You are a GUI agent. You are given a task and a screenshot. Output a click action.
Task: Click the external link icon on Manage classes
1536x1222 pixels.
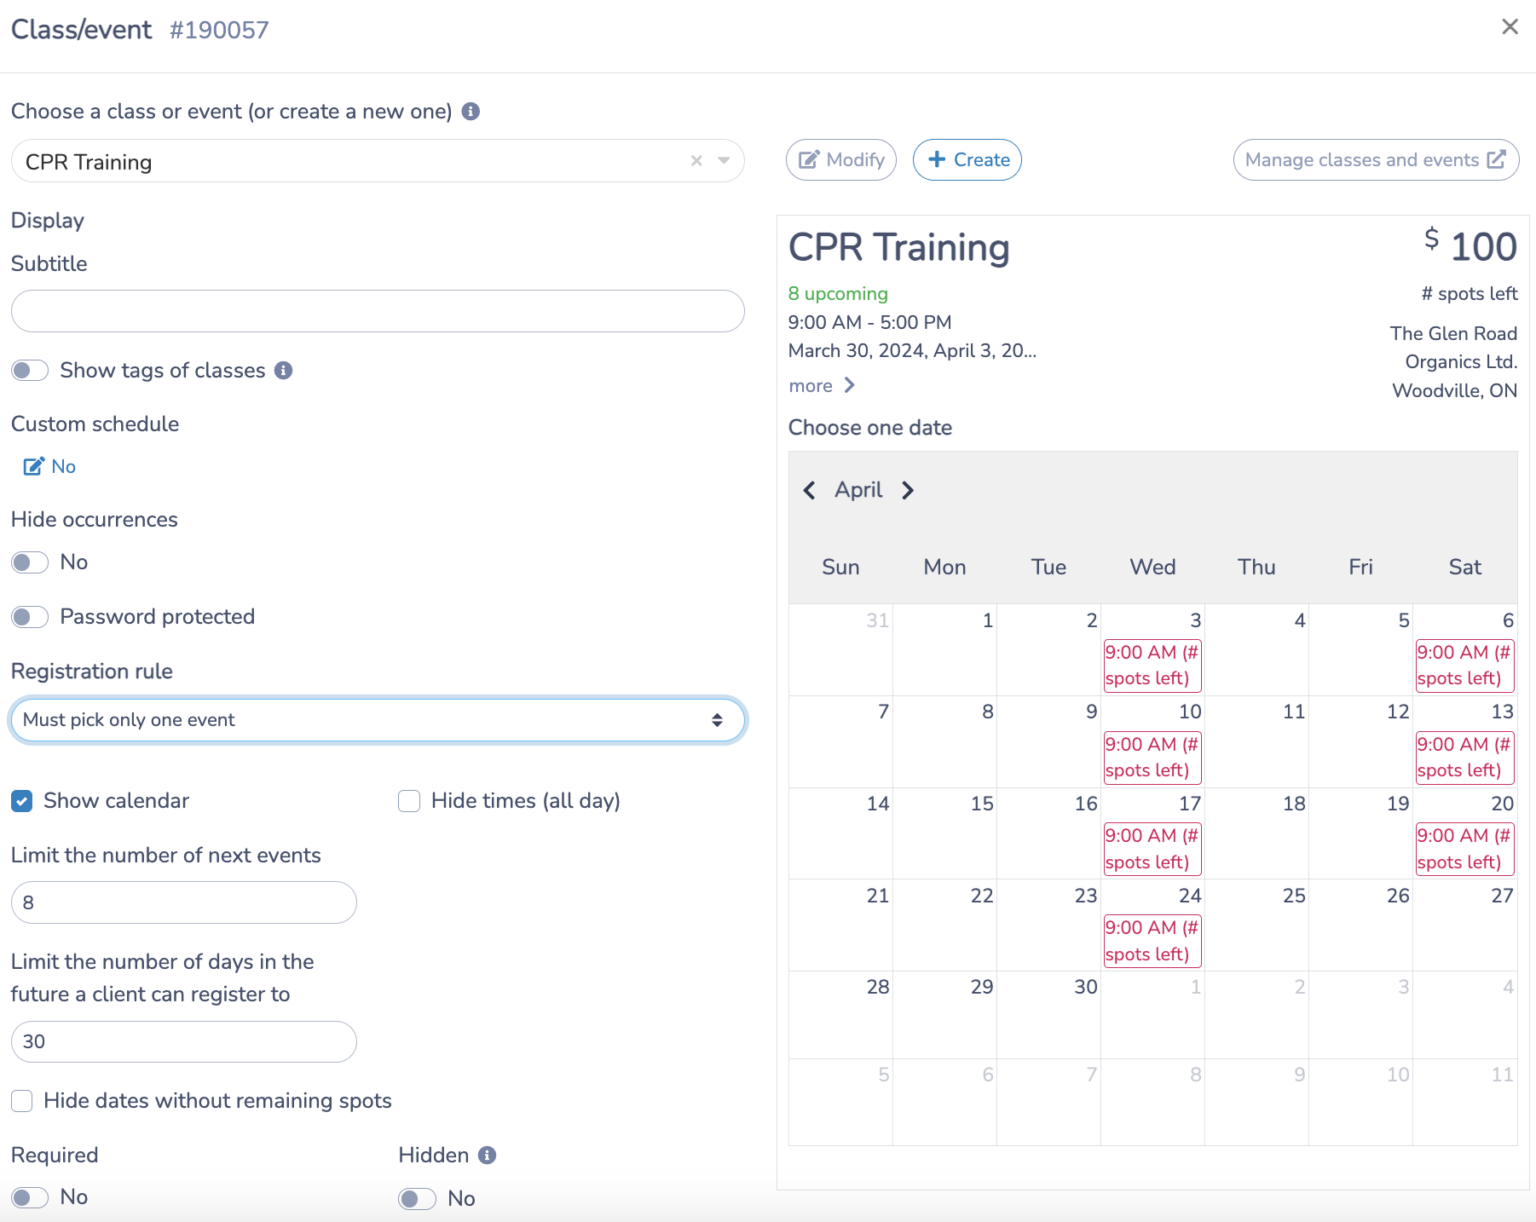coord(1495,159)
